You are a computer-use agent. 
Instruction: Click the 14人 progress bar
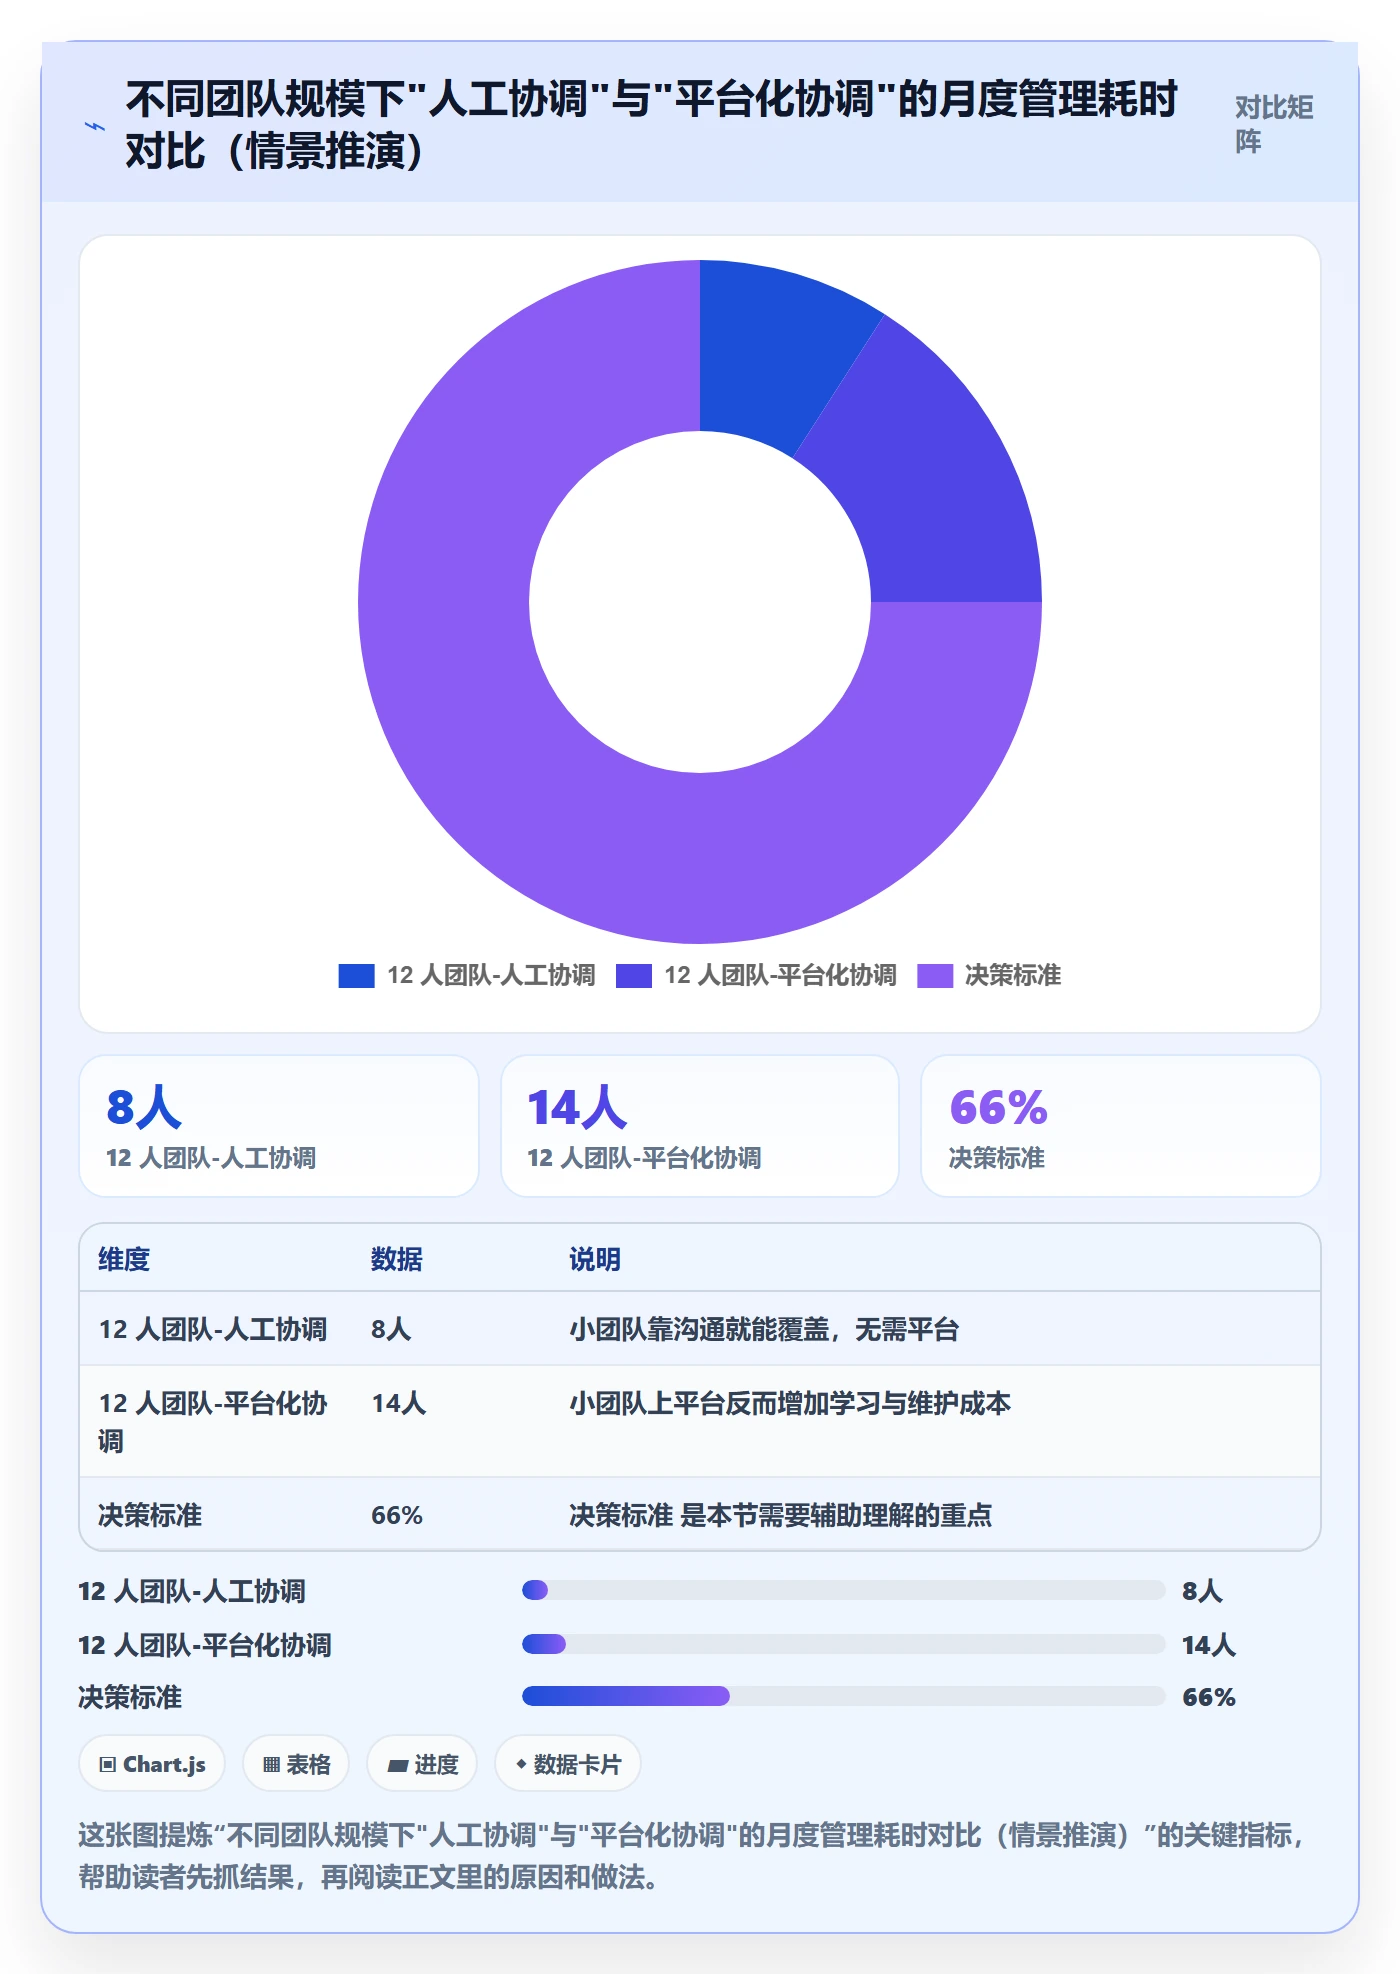point(843,1644)
